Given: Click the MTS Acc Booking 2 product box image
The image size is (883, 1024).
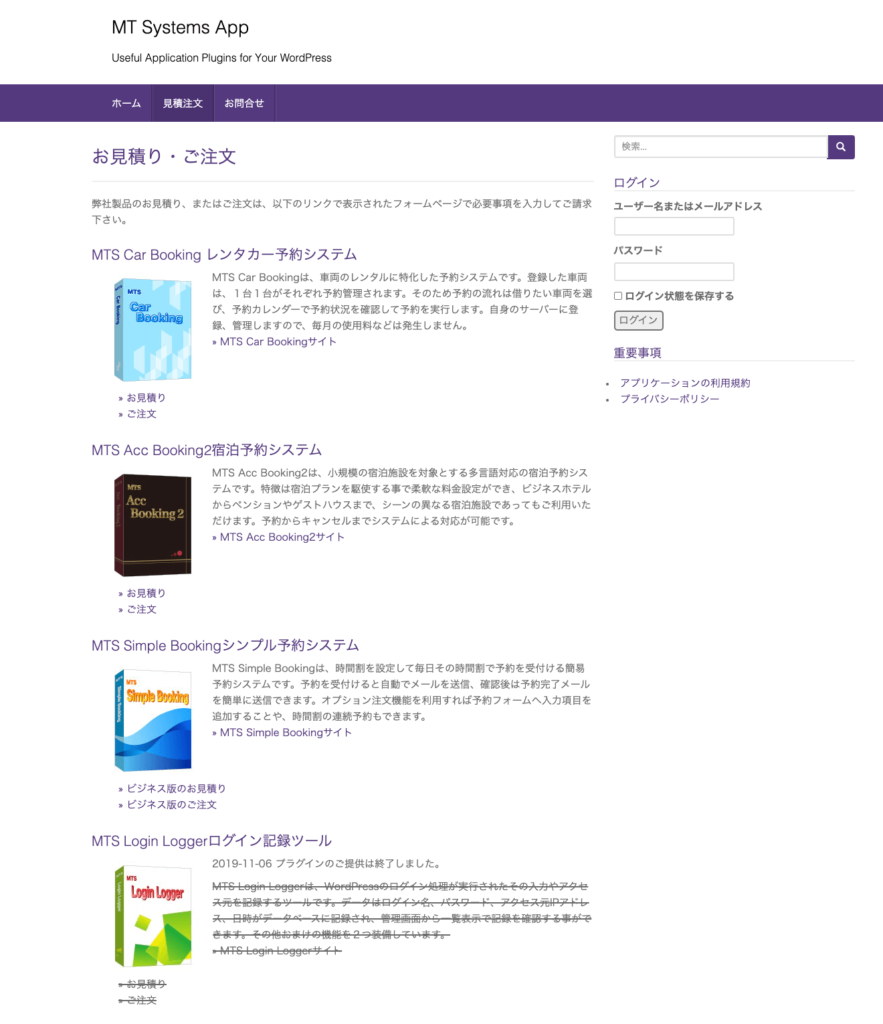Looking at the screenshot, I should click(x=152, y=524).
